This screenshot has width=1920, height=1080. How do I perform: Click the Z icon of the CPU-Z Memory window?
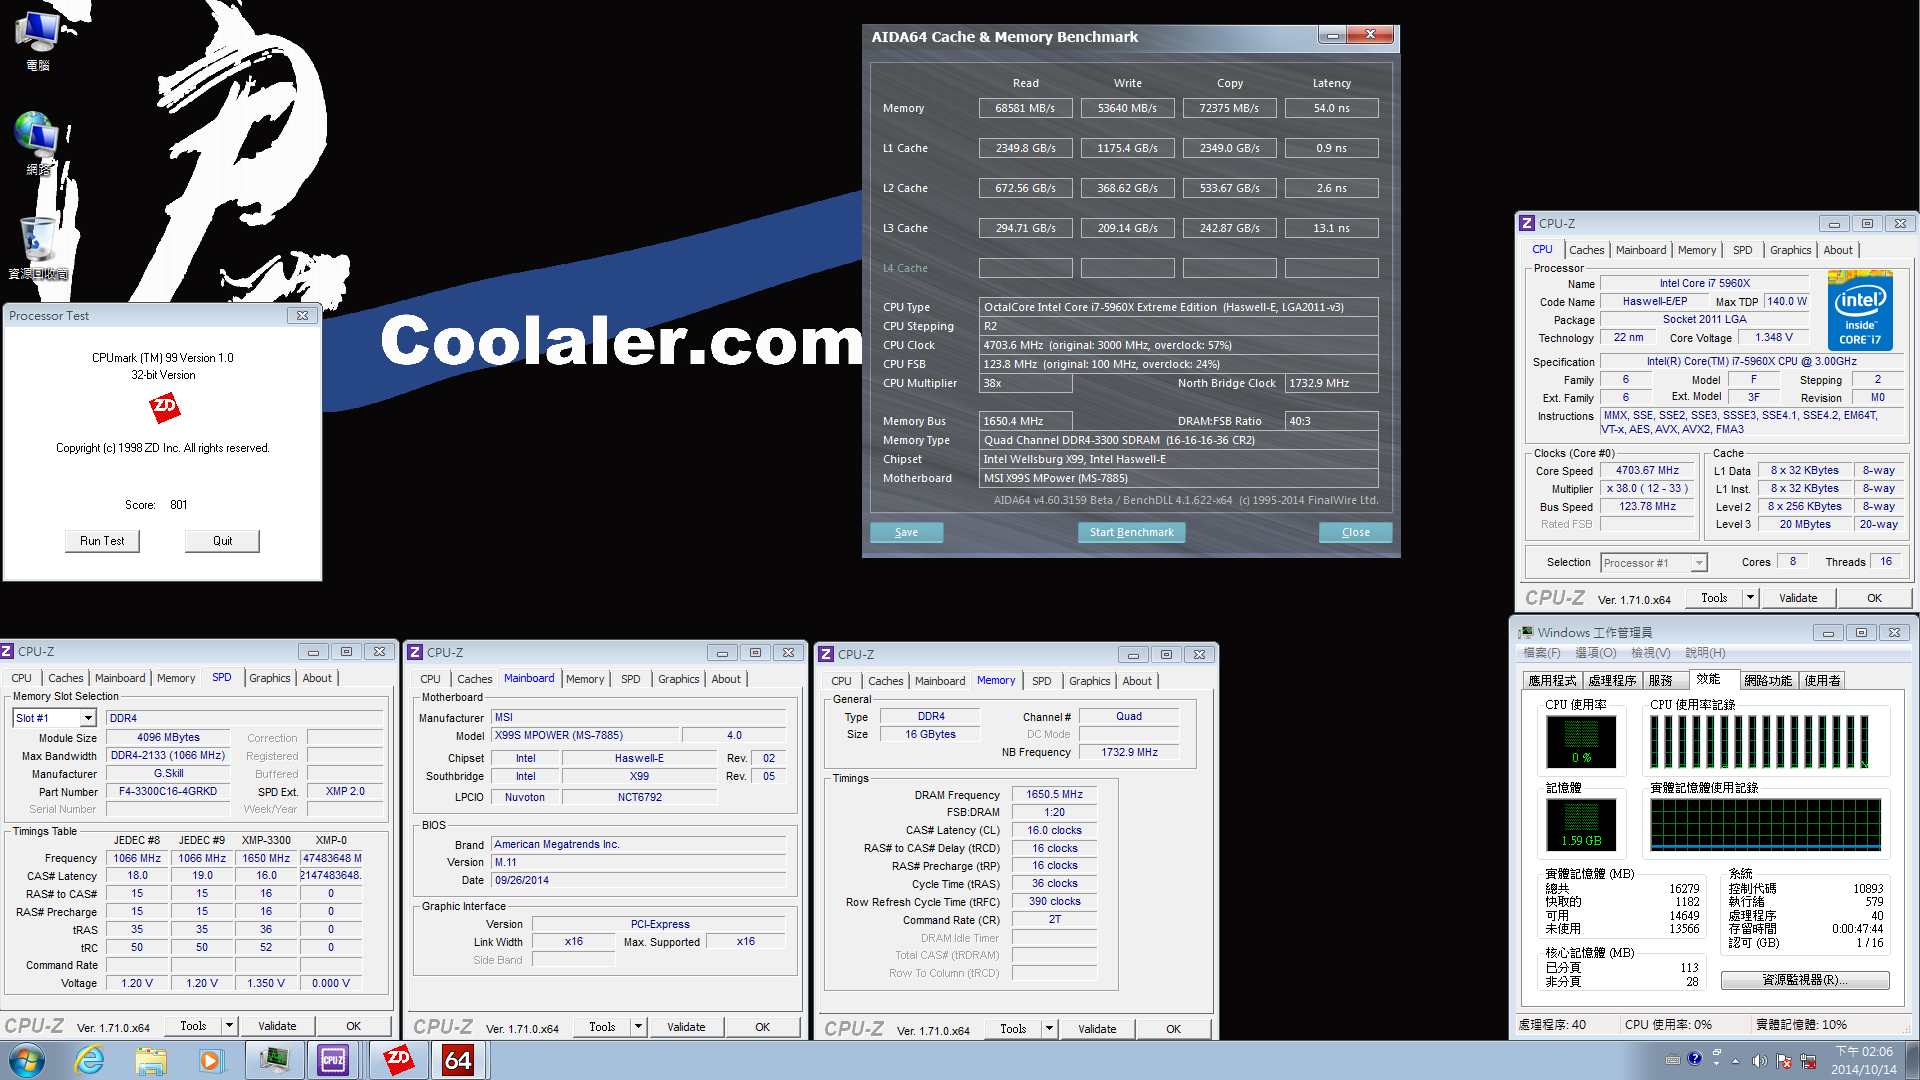coord(826,654)
